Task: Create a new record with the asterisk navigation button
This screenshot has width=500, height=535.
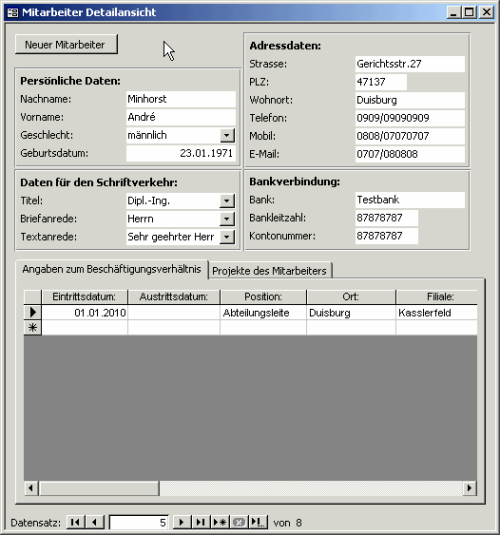Action: pyautogui.click(x=219, y=522)
